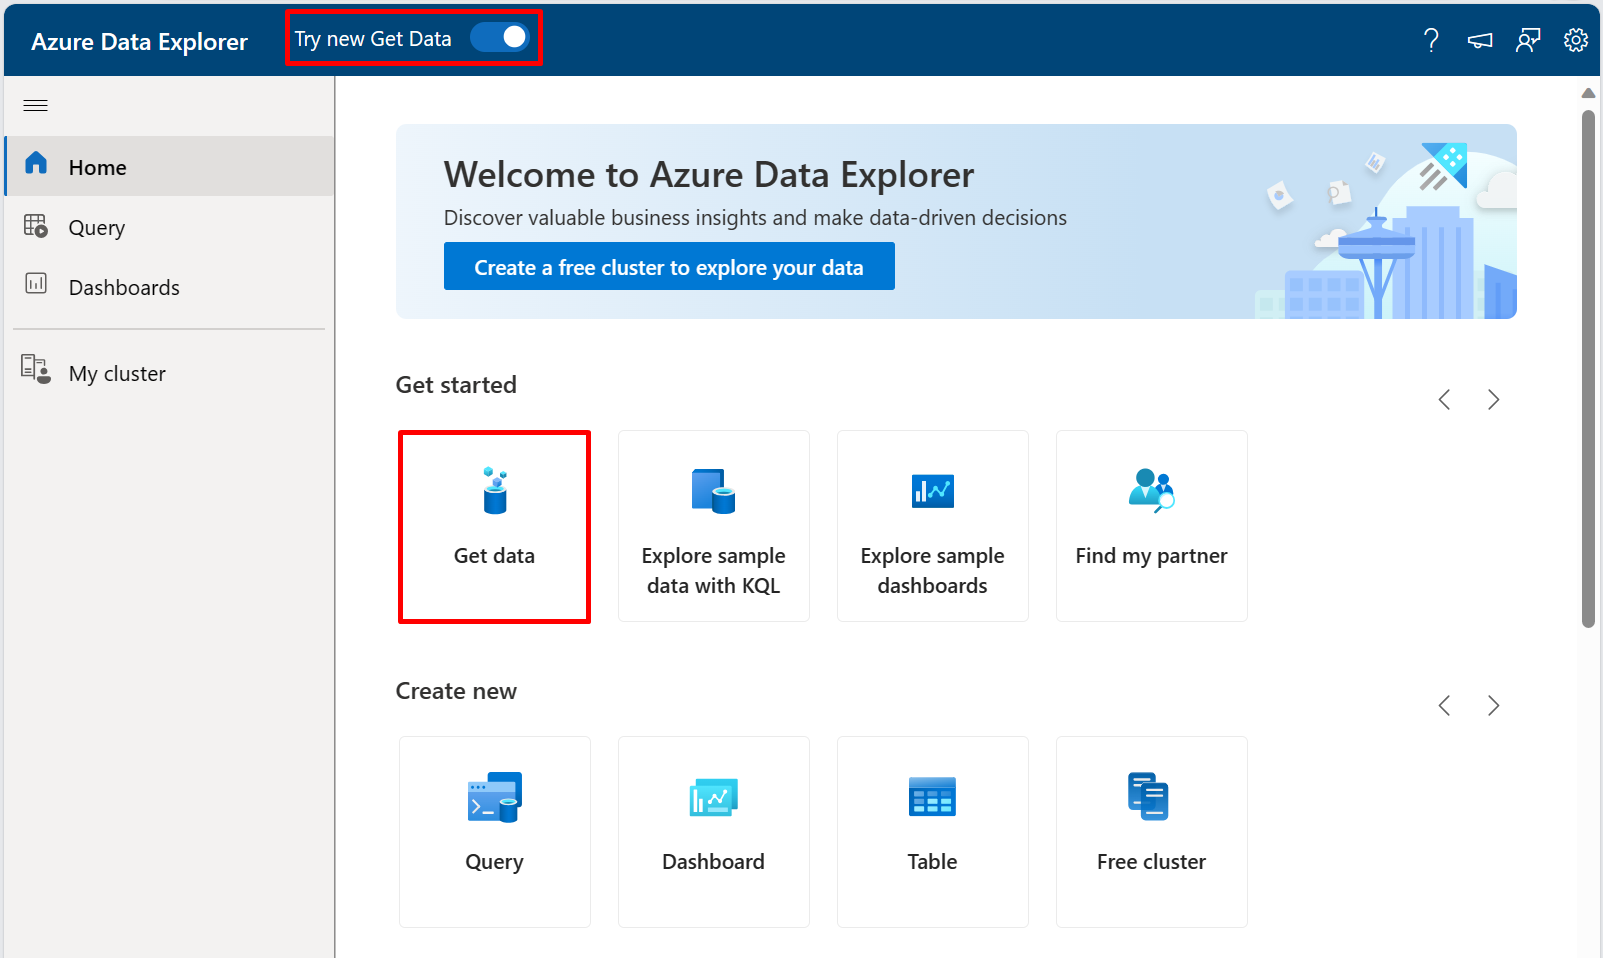Viewport: 1603px width, 958px height.
Task: Select Home in the left navigation
Action: (x=169, y=166)
